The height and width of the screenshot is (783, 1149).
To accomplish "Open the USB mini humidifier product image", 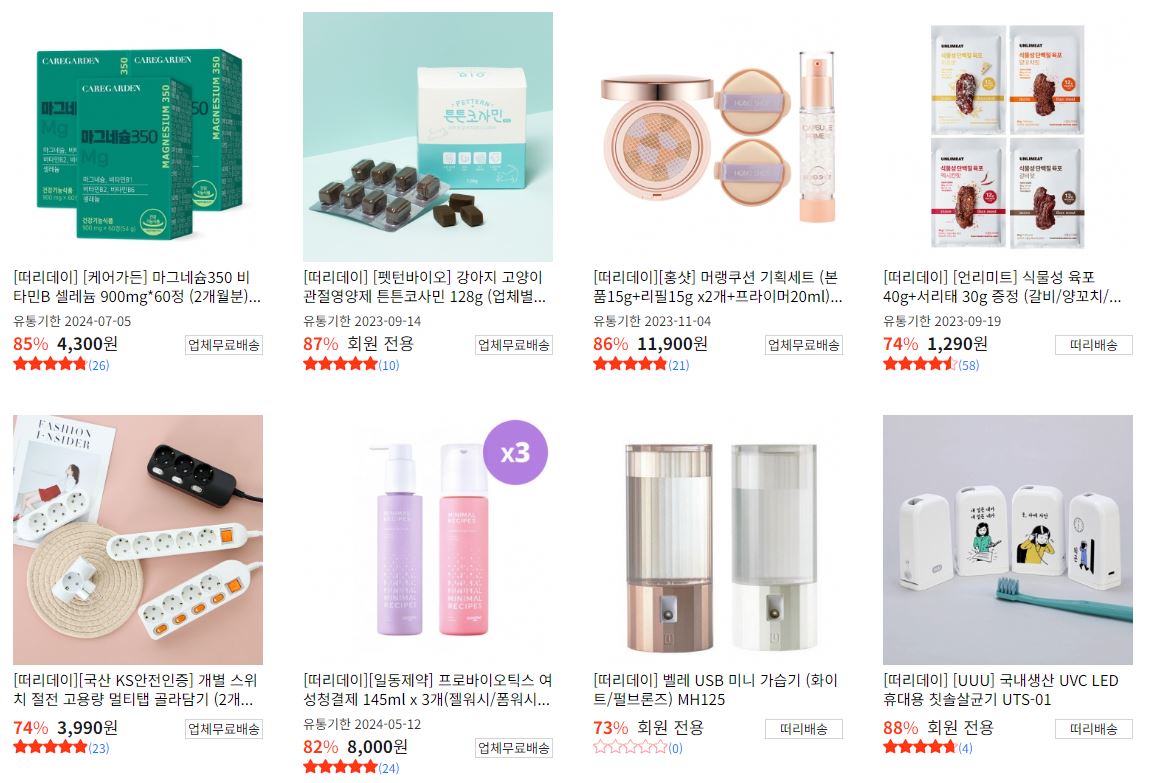I will coord(718,540).
